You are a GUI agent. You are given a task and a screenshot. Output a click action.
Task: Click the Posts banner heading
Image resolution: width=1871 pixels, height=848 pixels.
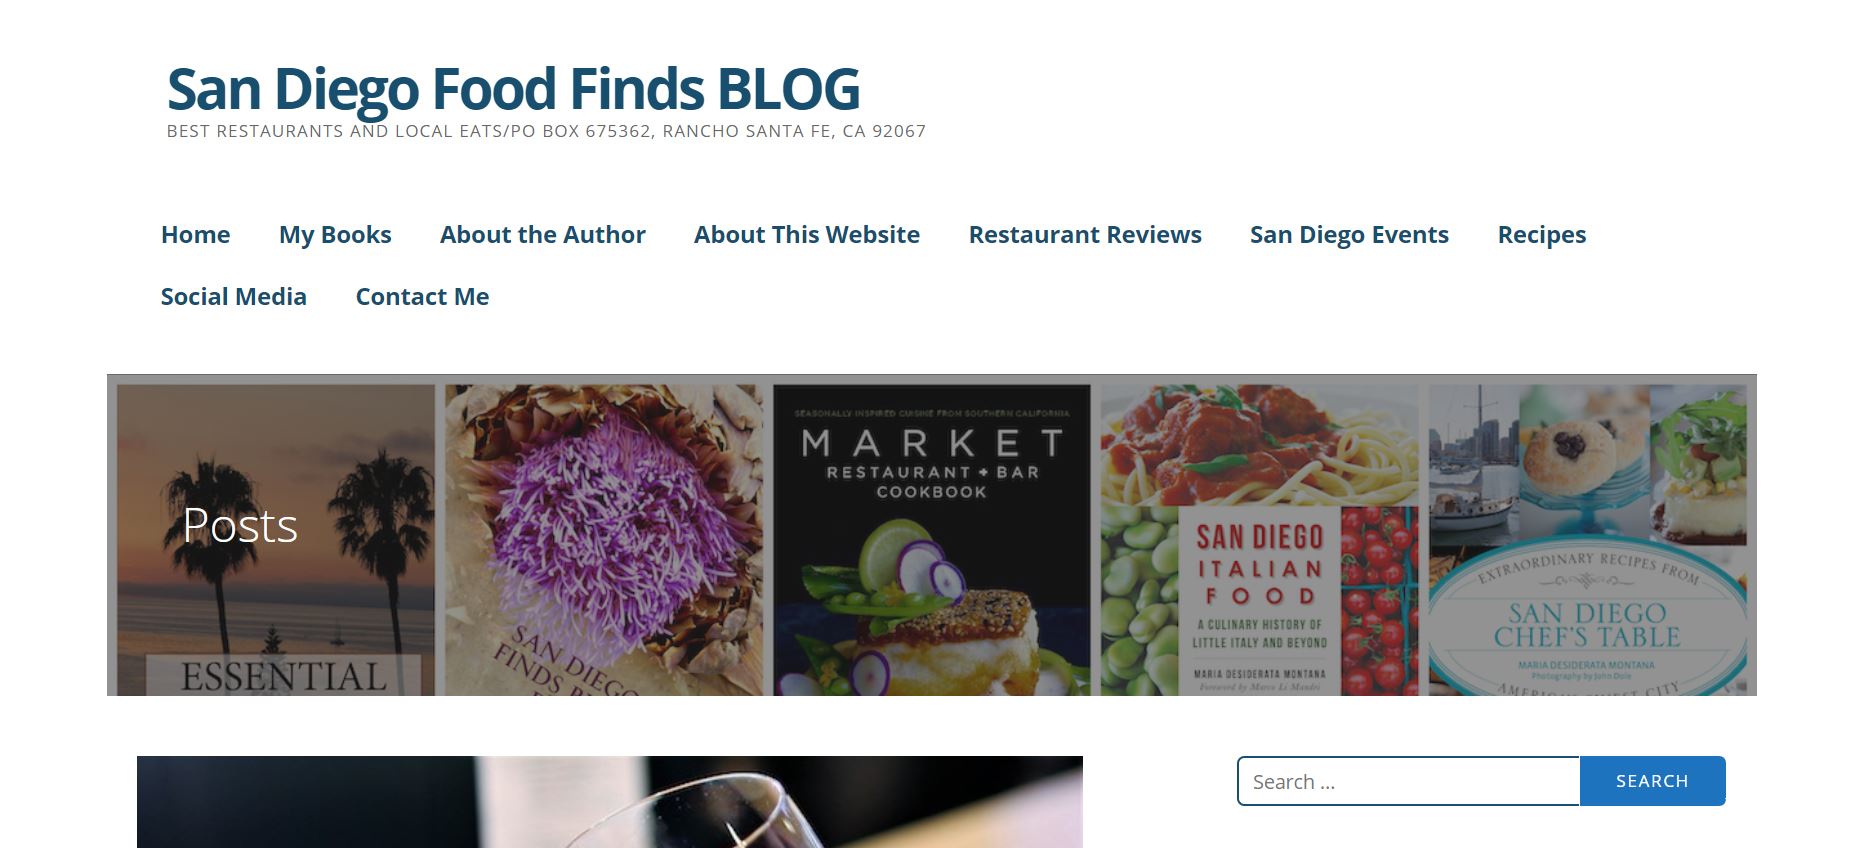coord(240,526)
